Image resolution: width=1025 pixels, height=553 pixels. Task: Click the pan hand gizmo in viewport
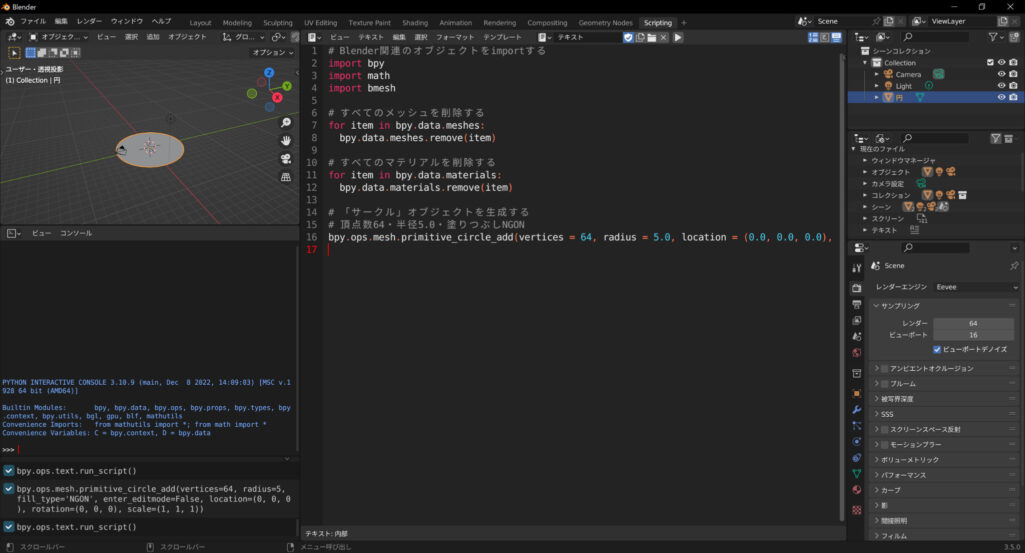click(x=286, y=141)
